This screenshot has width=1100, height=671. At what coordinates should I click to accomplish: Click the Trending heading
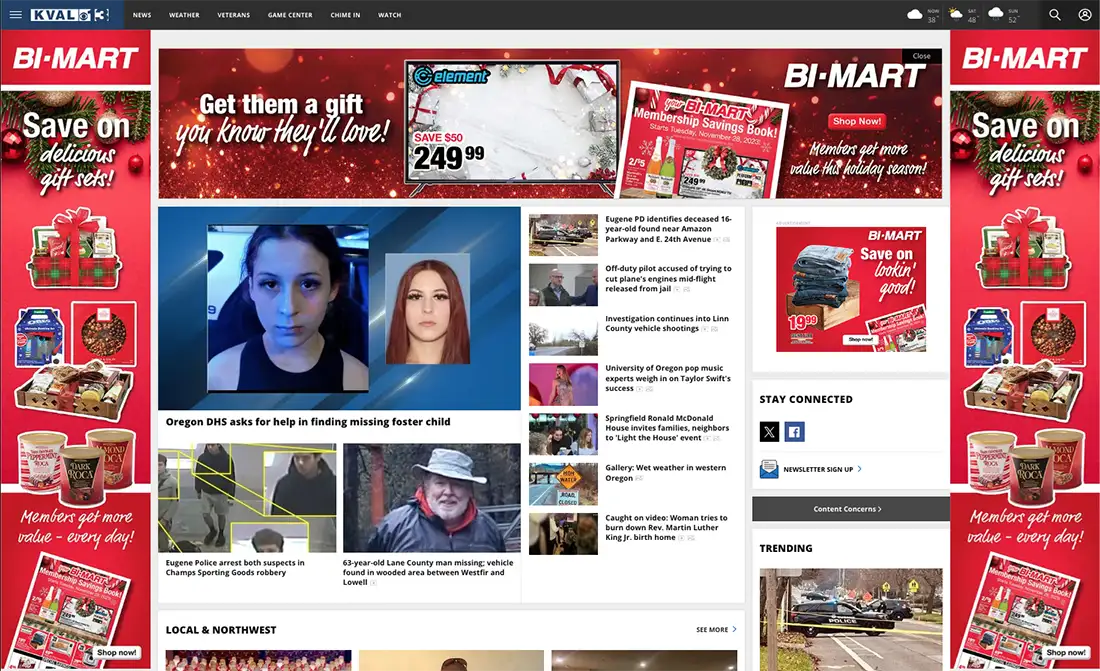[786, 548]
